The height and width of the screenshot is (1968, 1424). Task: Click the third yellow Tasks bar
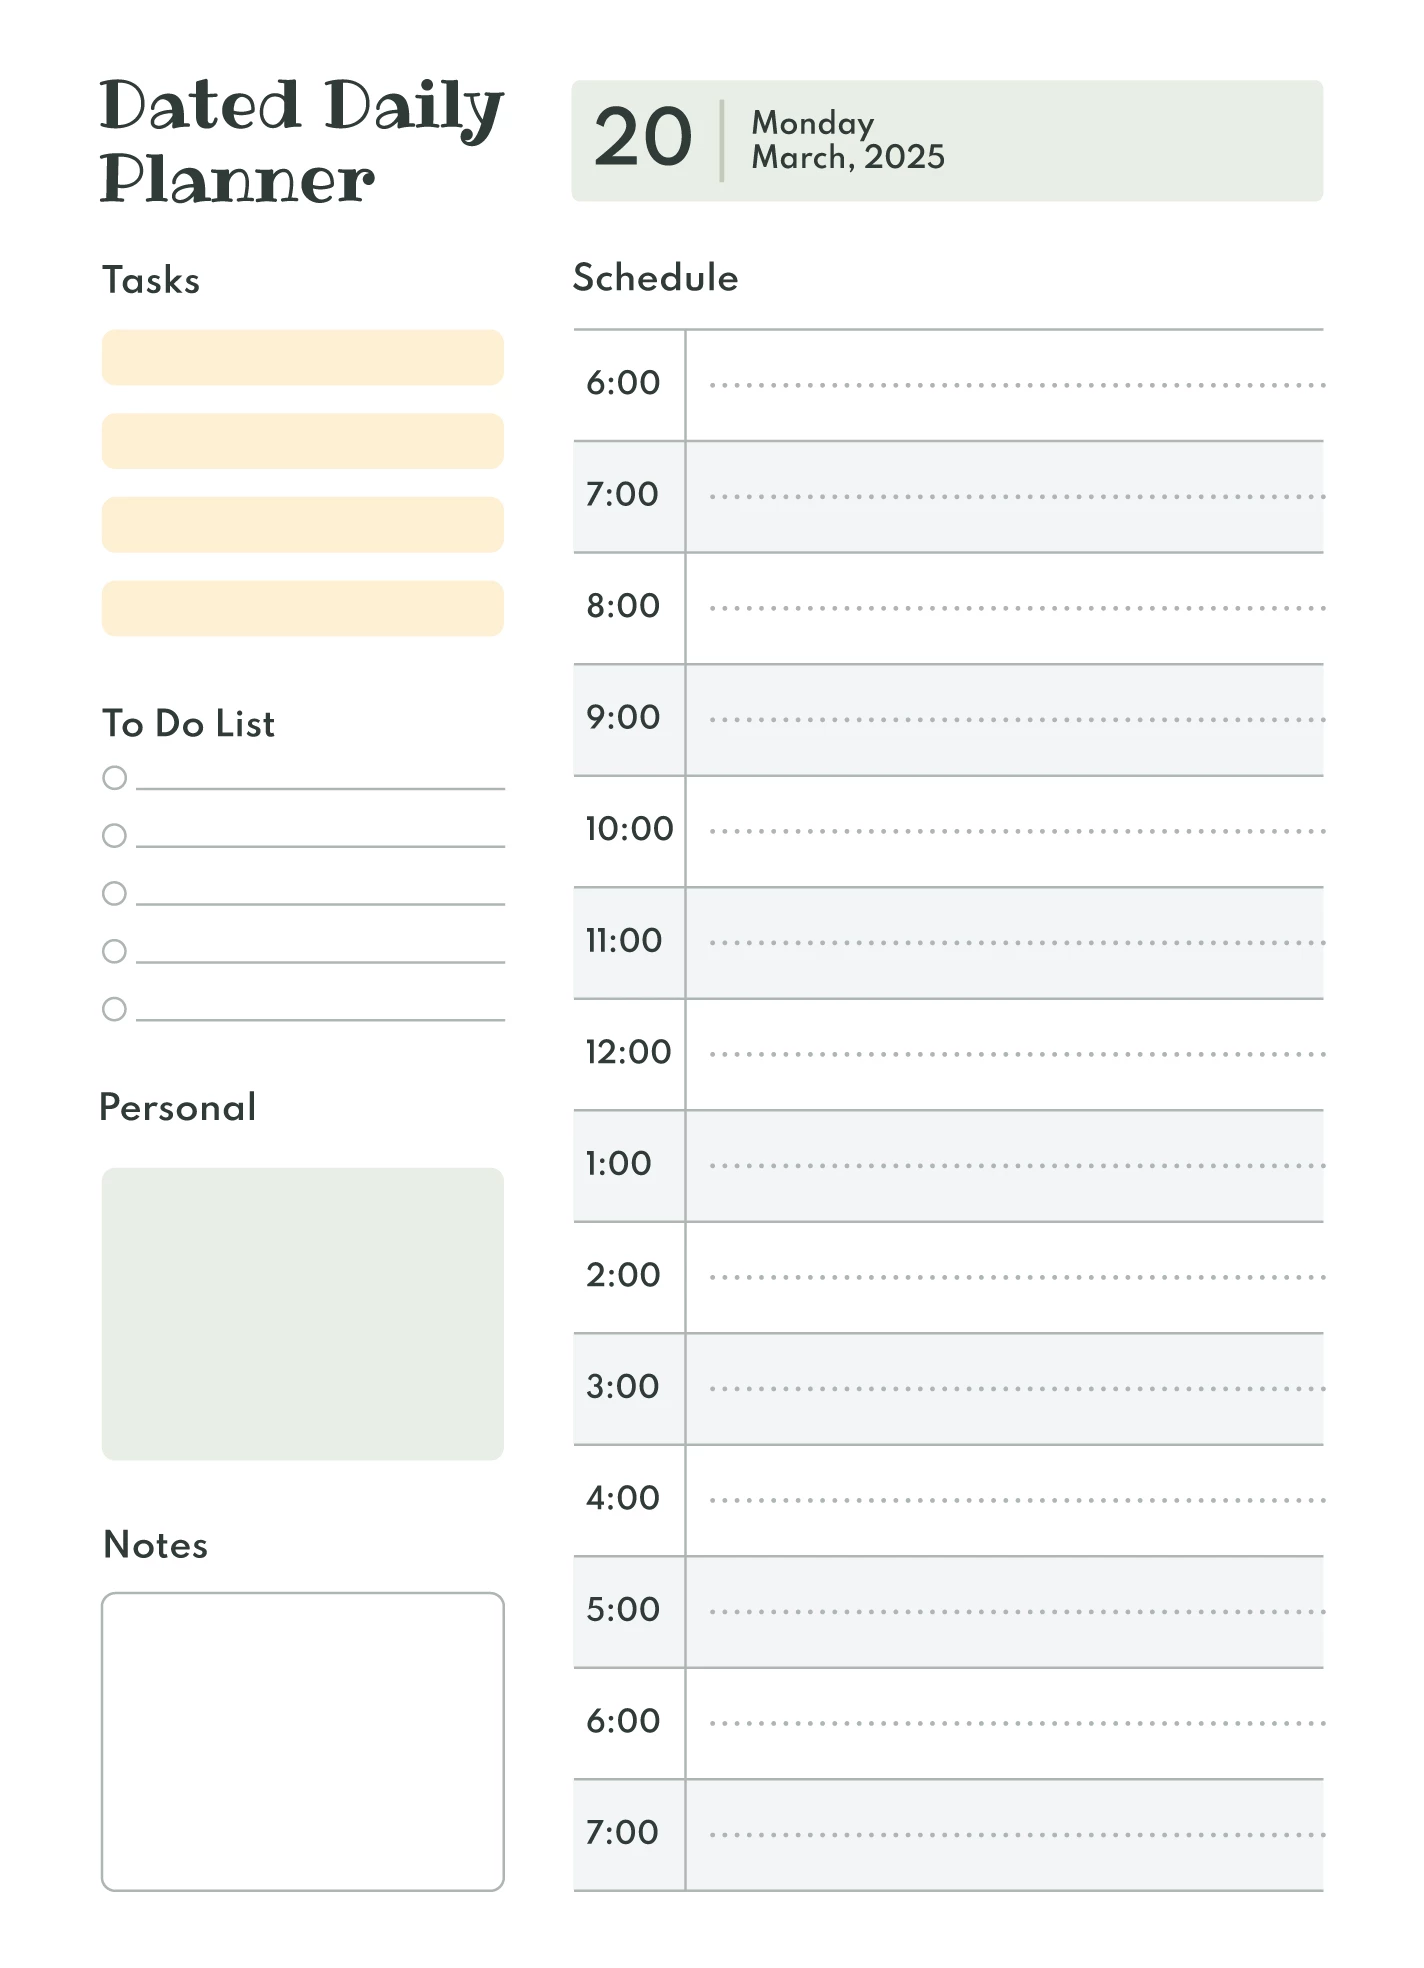pos(302,525)
